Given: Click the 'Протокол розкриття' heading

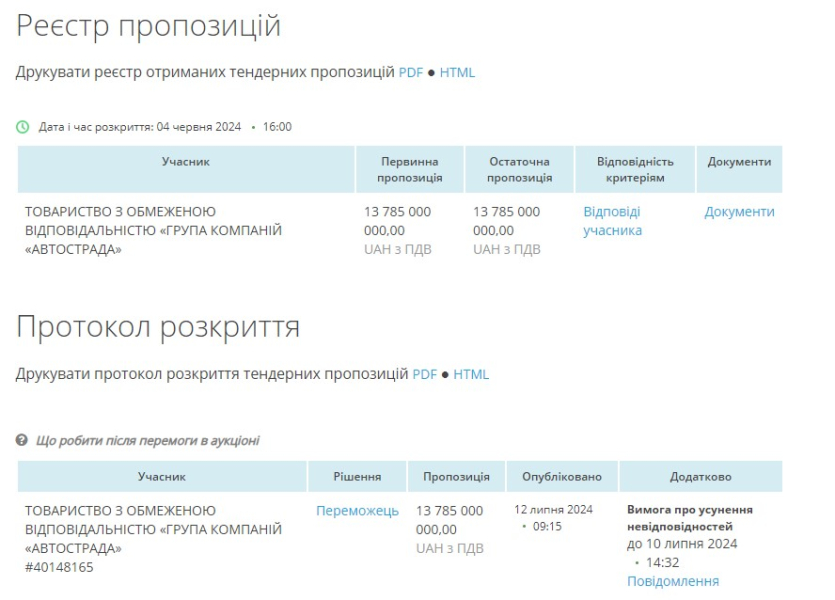Looking at the screenshot, I should click(158, 328).
